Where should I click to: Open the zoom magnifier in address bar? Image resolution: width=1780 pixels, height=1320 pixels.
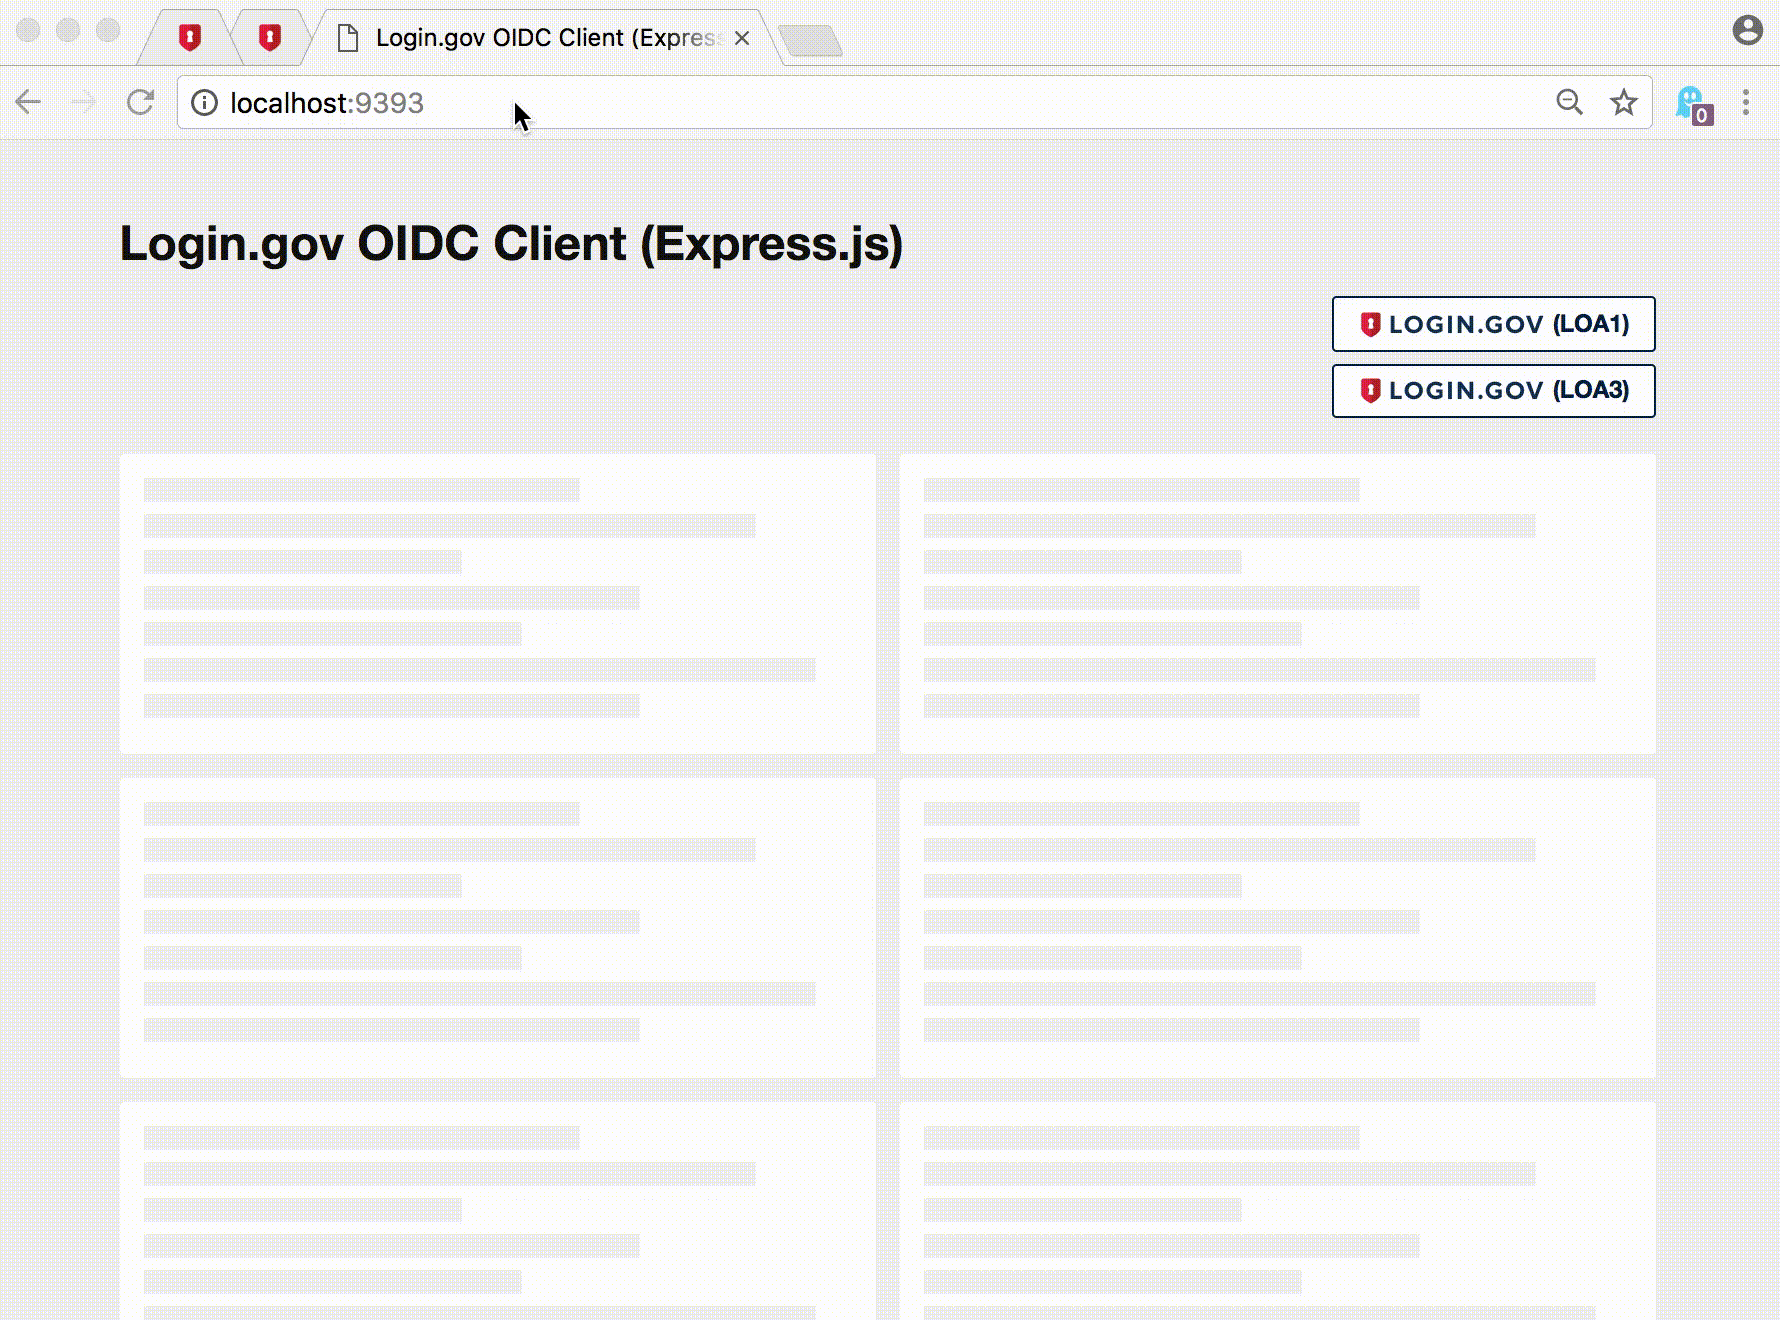pos(1570,102)
